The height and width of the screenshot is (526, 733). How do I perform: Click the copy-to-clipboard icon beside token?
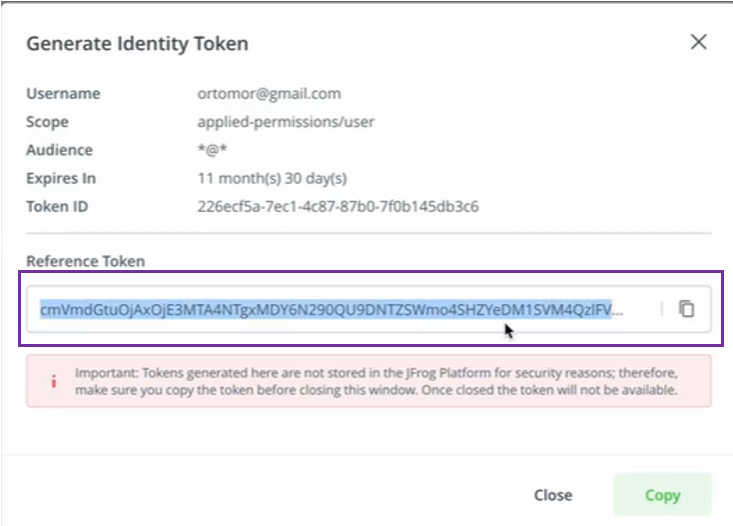click(x=686, y=309)
